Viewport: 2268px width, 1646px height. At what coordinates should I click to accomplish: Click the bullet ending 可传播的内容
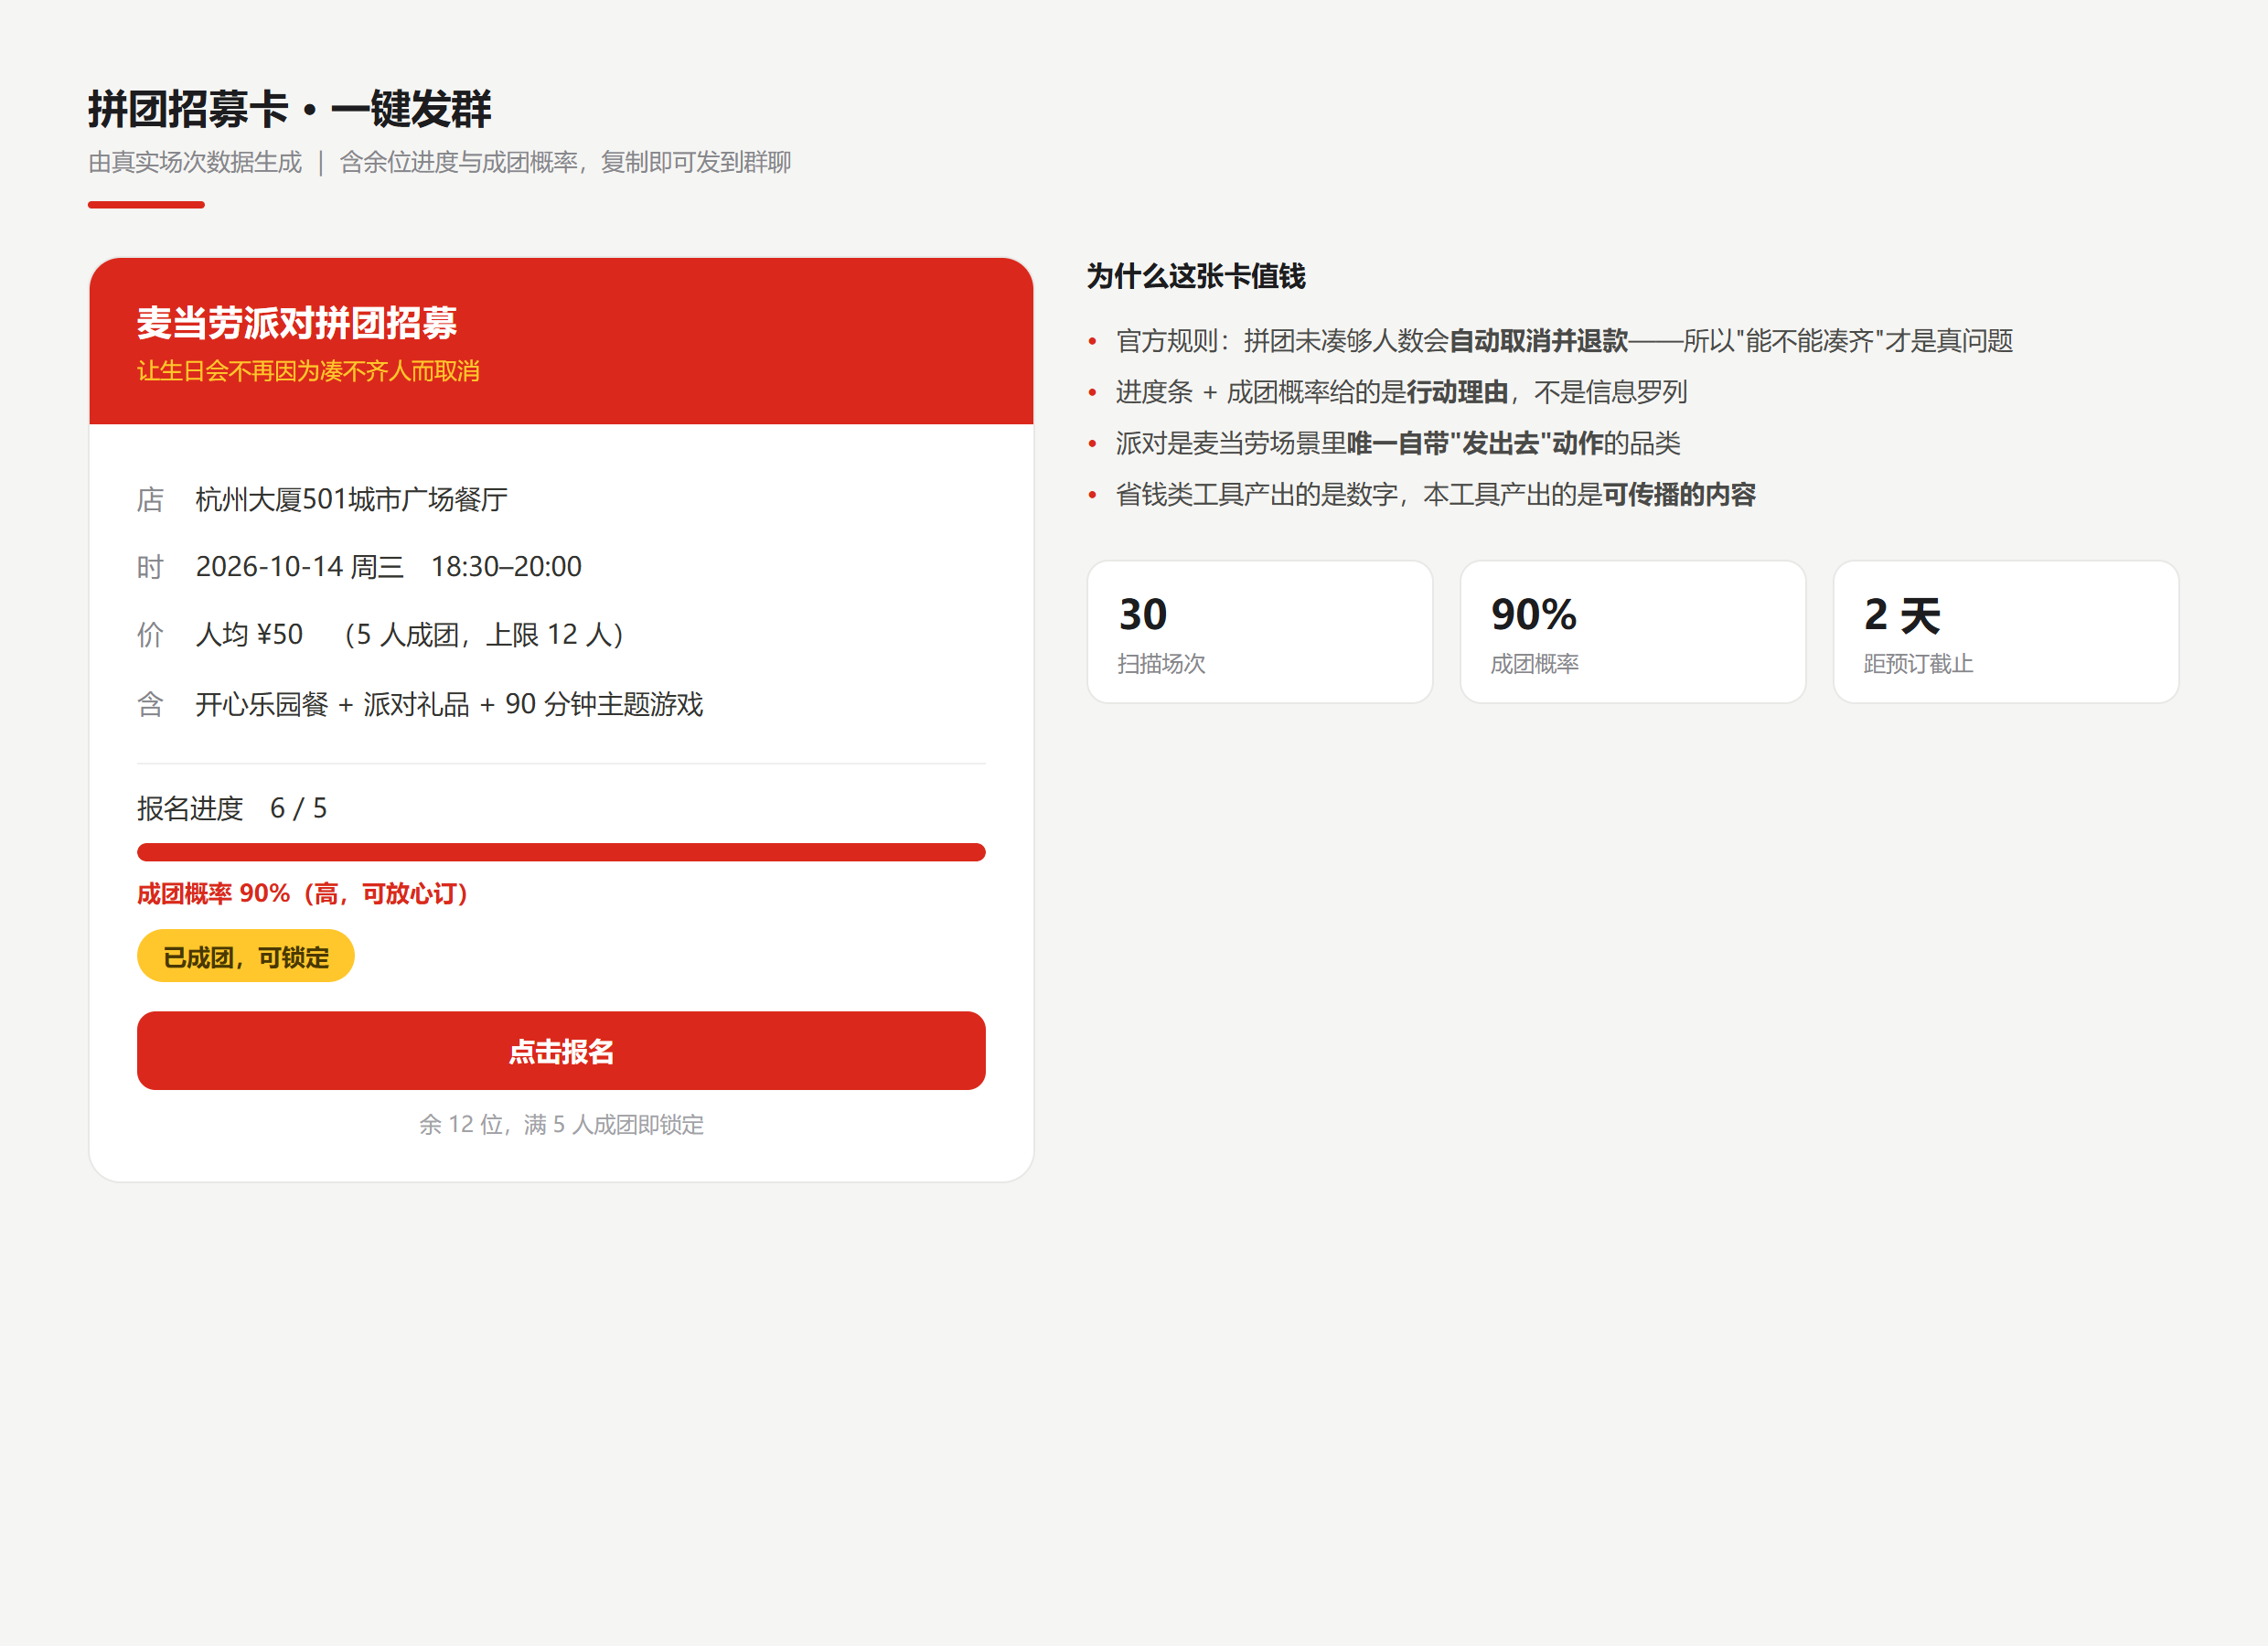[x=1435, y=494]
